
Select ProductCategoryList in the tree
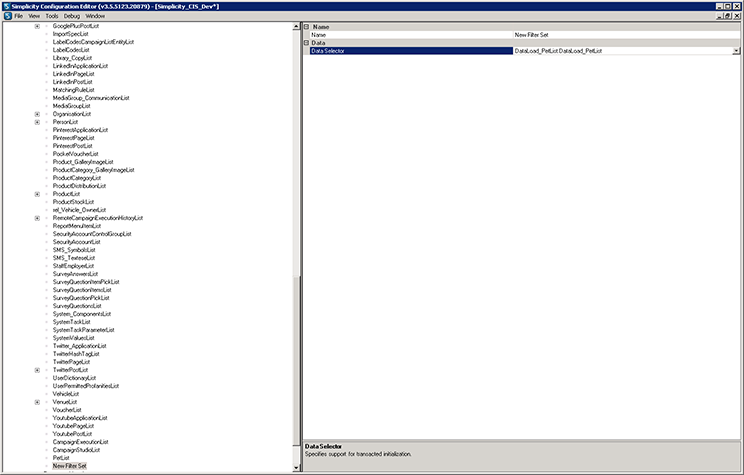point(76,178)
